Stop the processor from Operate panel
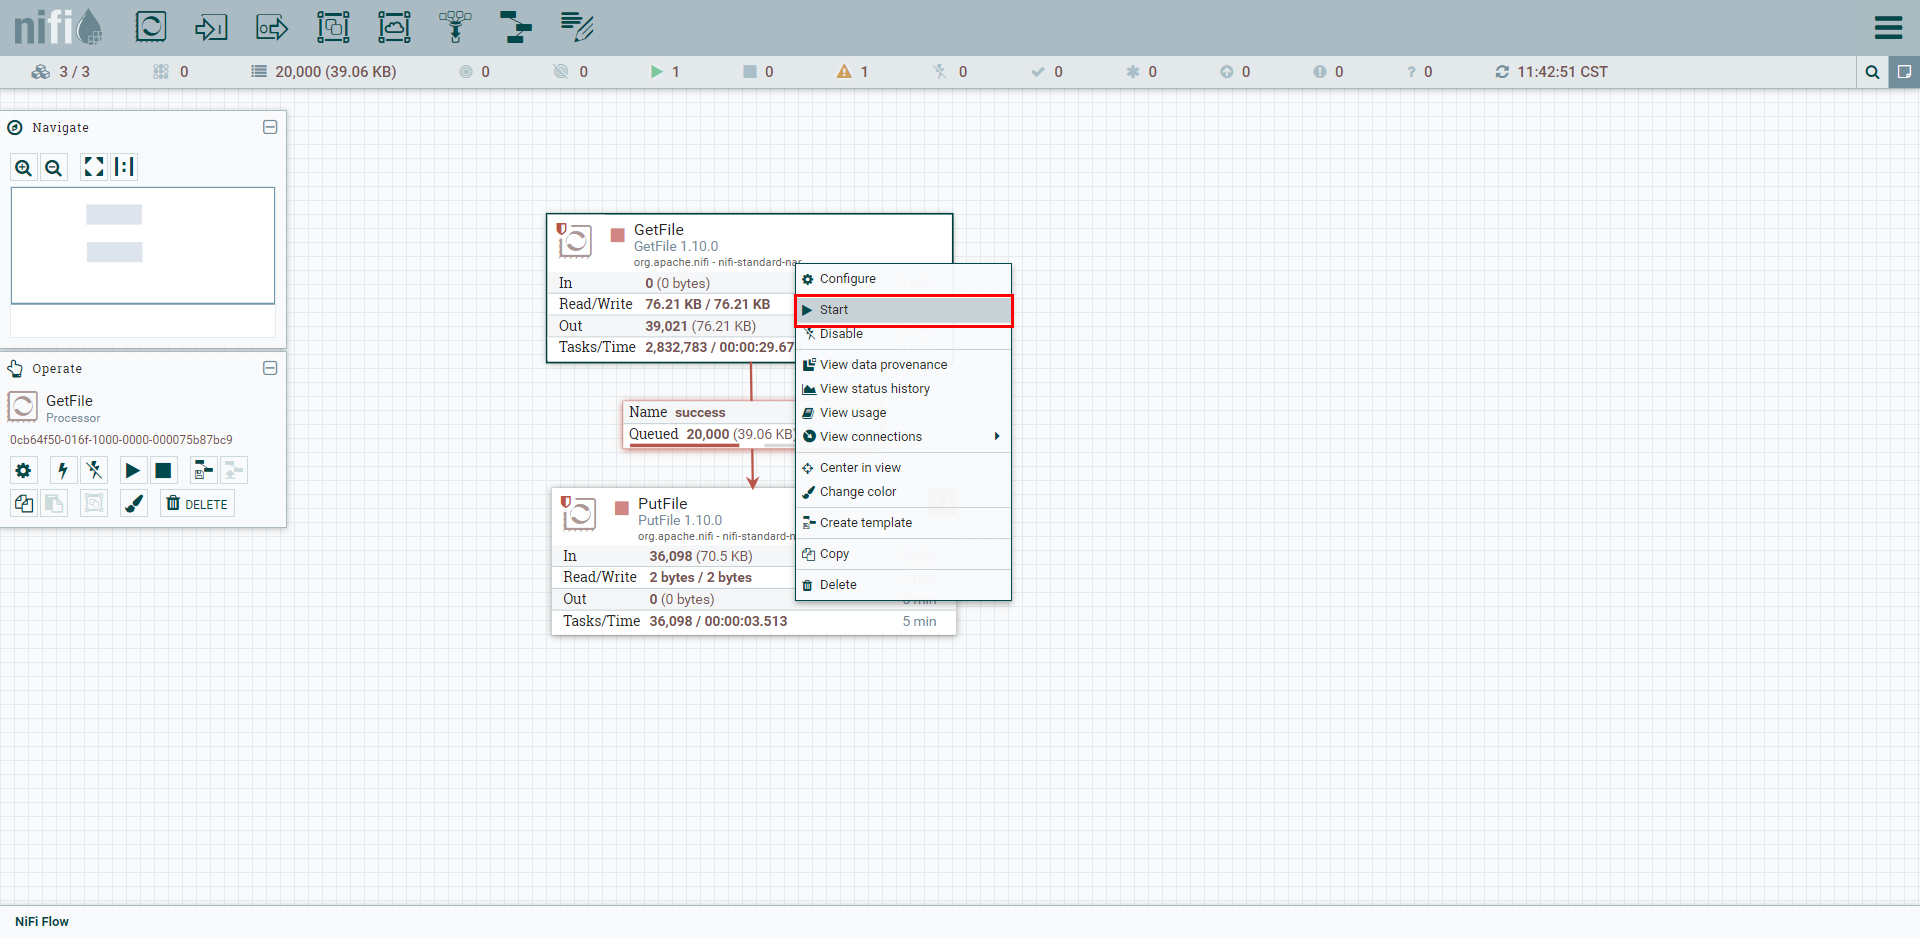This screenshot has height=937, width=1920. pos(164,470)
